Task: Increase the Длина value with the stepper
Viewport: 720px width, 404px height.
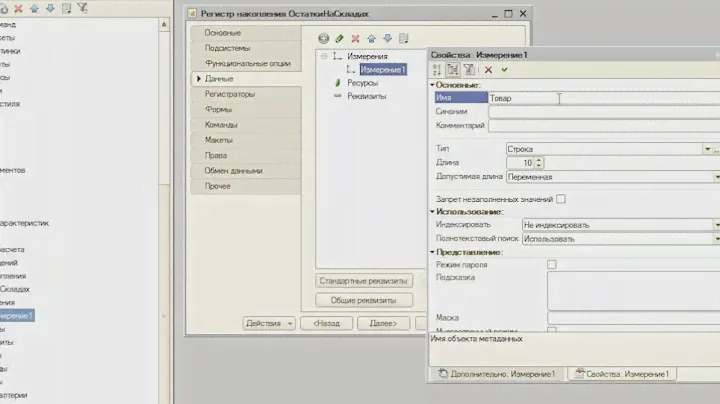Action: [540, 159]
